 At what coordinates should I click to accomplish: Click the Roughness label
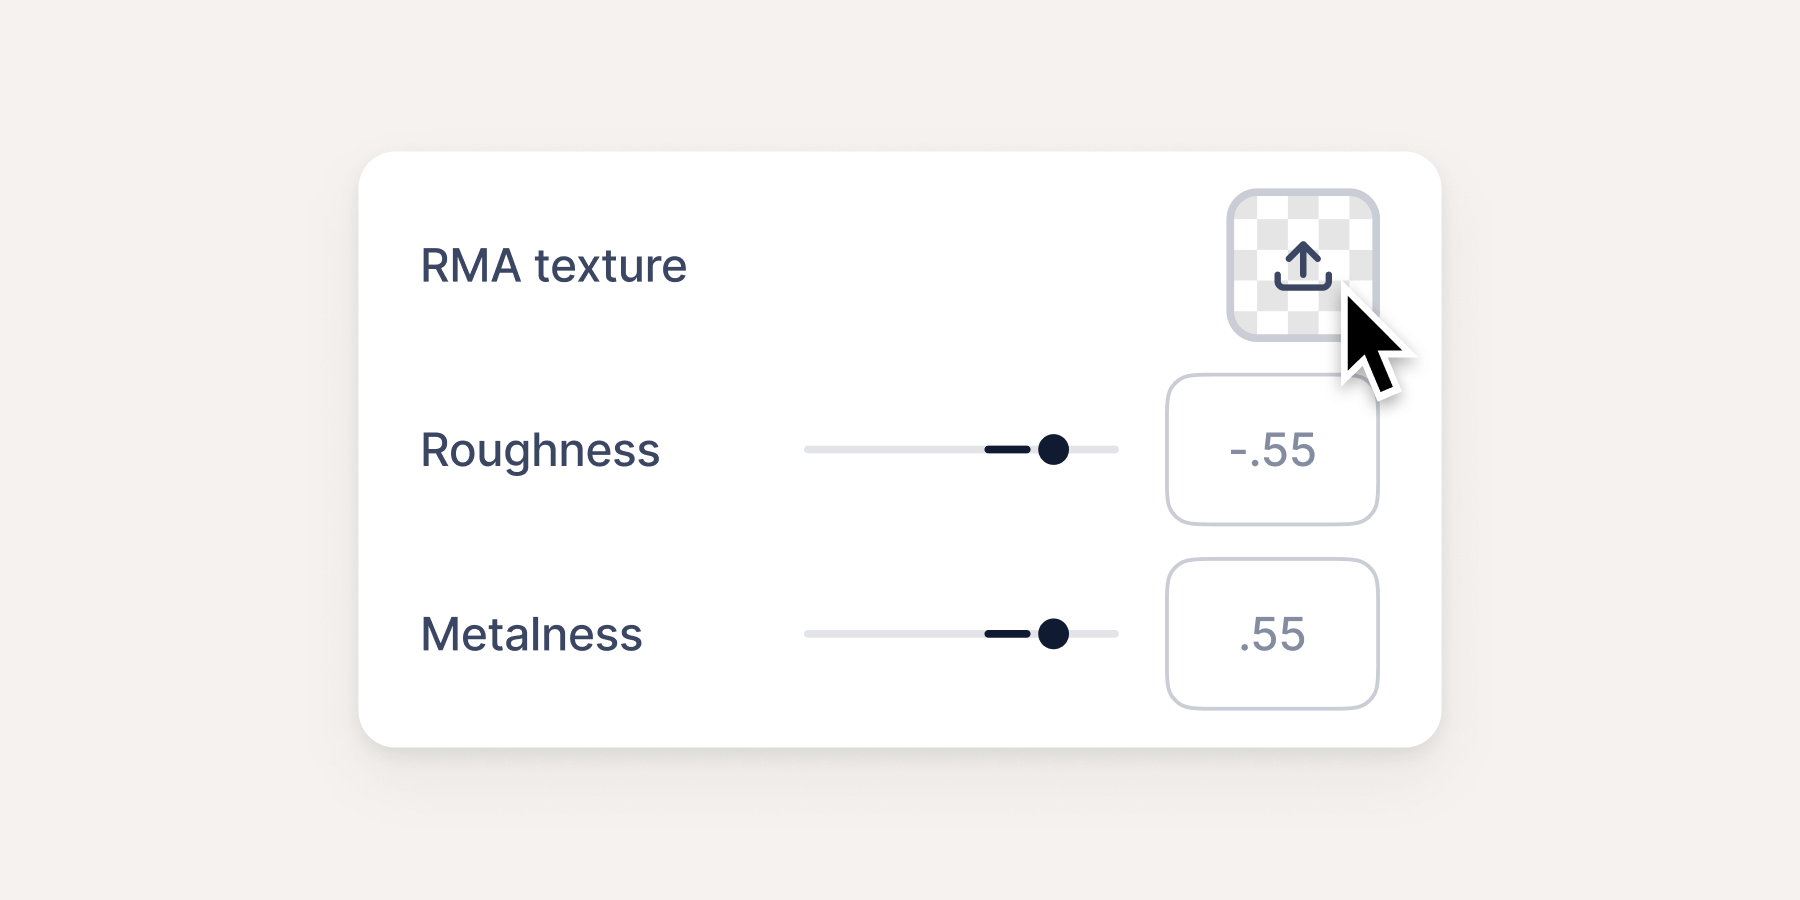tap(540, 450)
